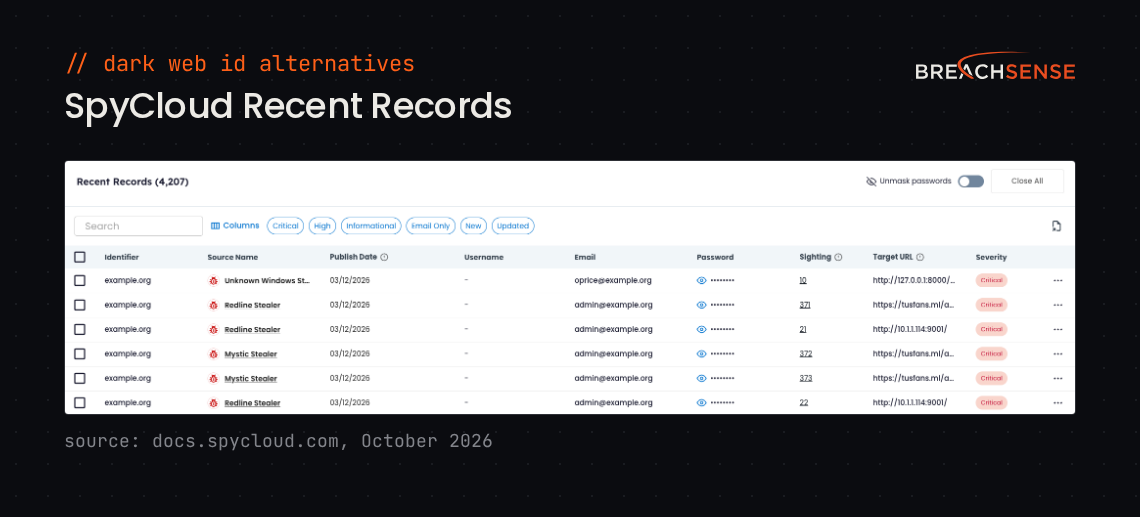Viewport: 1140px width, 517px height.
Task: Click Critical badge in the sighting 21 row
Action: 991,329
